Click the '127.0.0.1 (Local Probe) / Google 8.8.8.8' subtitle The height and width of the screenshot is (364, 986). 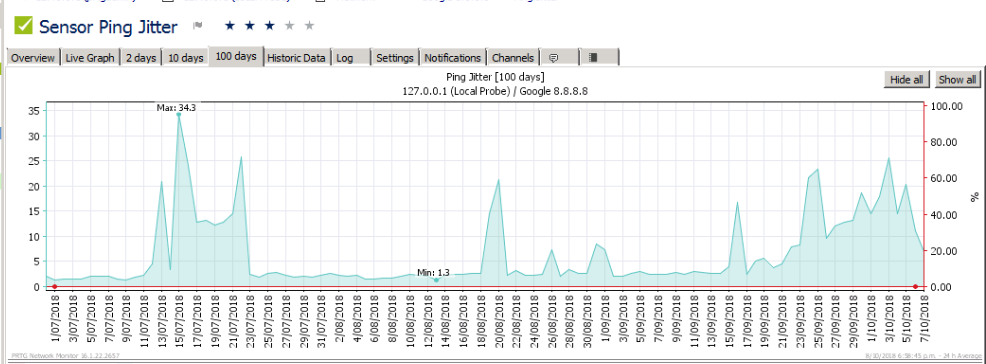tap(496, 91)
